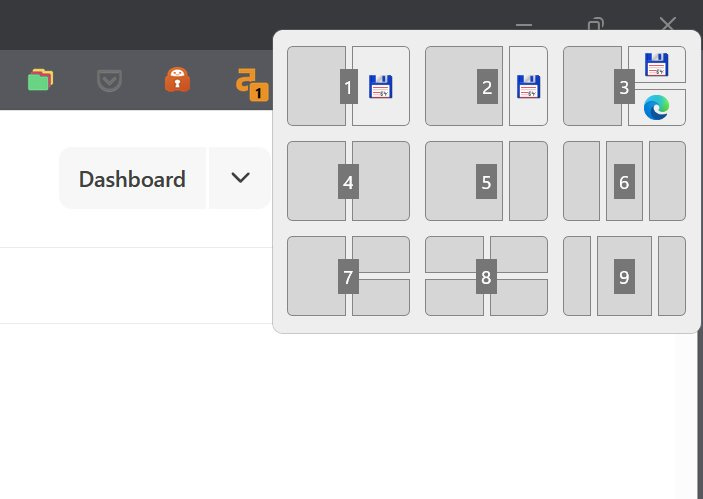Pick the wide center zone of layout 9

(624, 276)
